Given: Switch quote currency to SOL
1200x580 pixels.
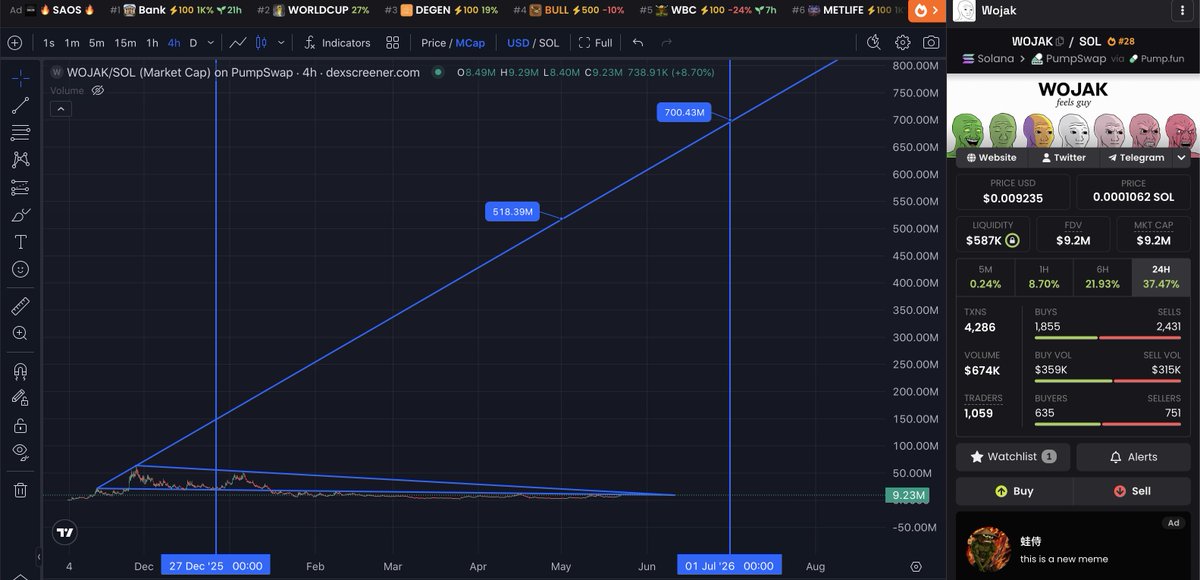Looking at the screenshot, I should coord(549,43).
